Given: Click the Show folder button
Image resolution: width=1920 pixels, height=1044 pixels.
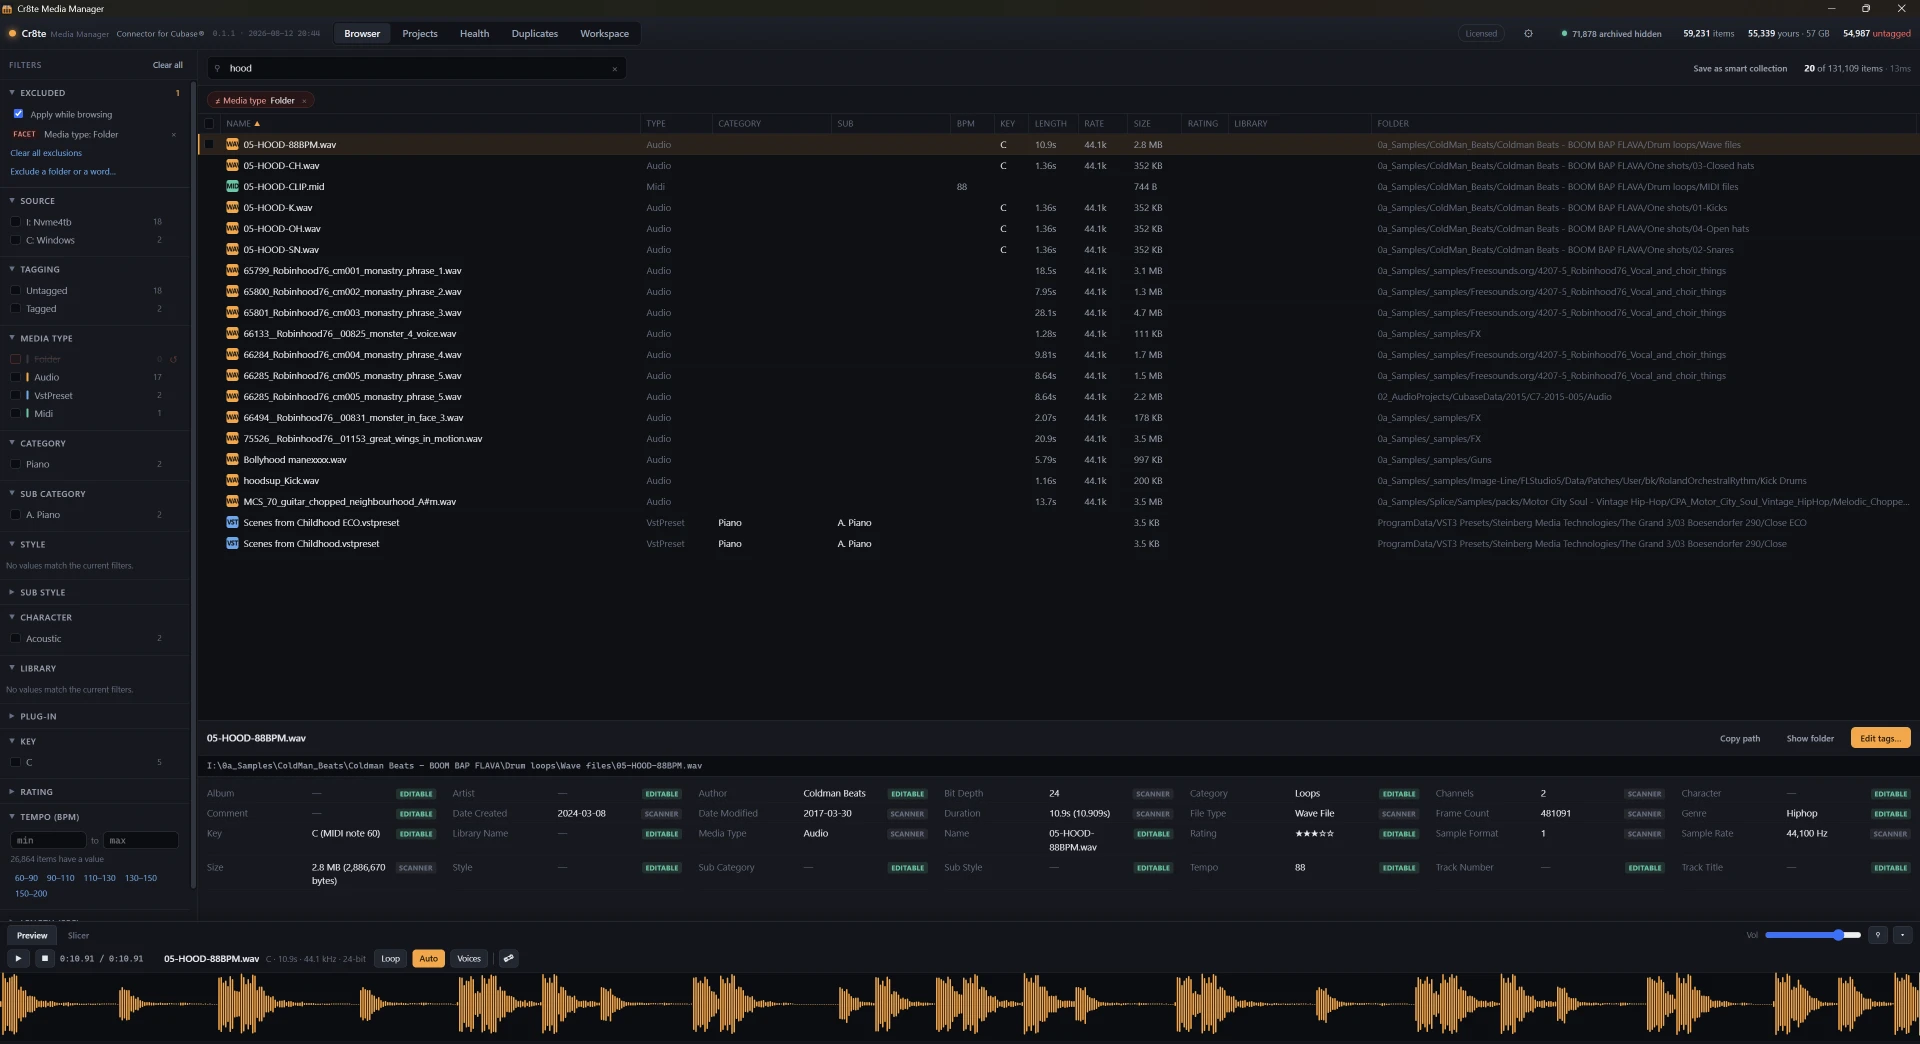Looking at the screenshot, I should click(x=1810, y=739).
